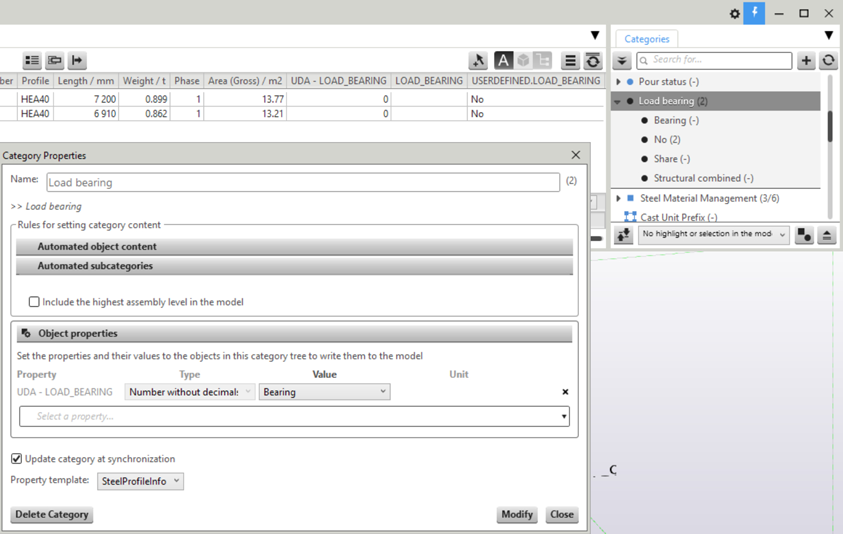Uncheck Update category at synchronization
This screenshot has height=534, width=843.
(x=17, y=459)
